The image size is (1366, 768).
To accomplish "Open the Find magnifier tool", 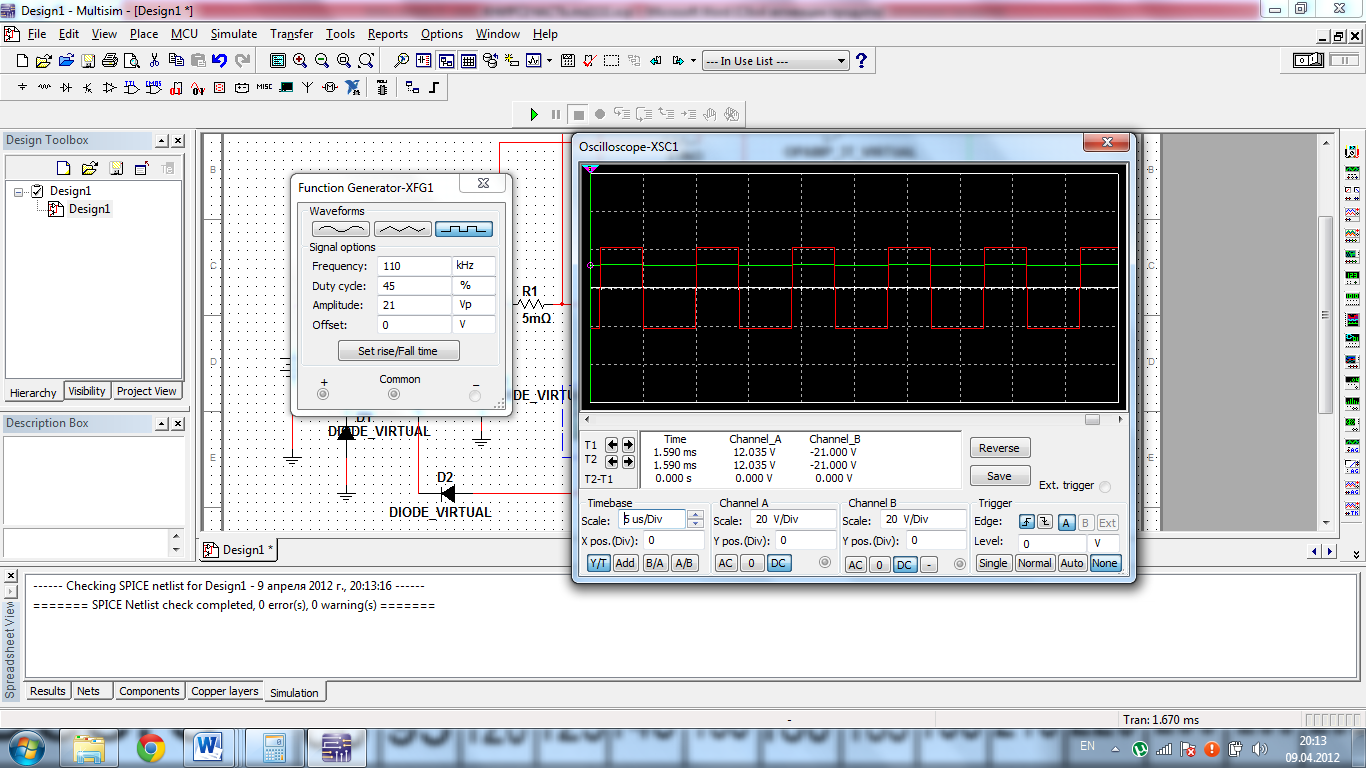I will pos(401,60).
